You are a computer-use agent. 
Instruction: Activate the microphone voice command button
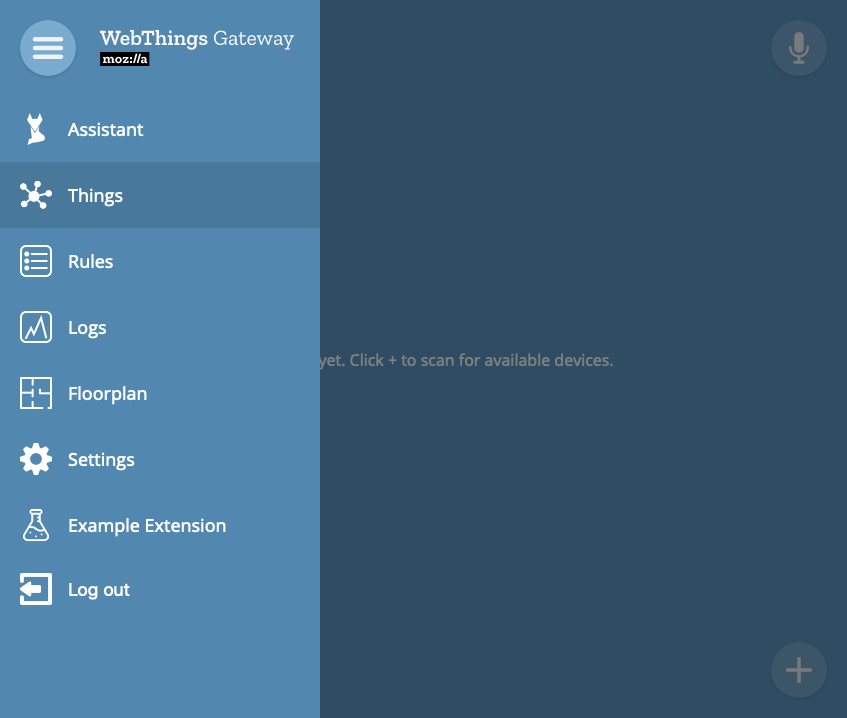(x=798, y=48)
